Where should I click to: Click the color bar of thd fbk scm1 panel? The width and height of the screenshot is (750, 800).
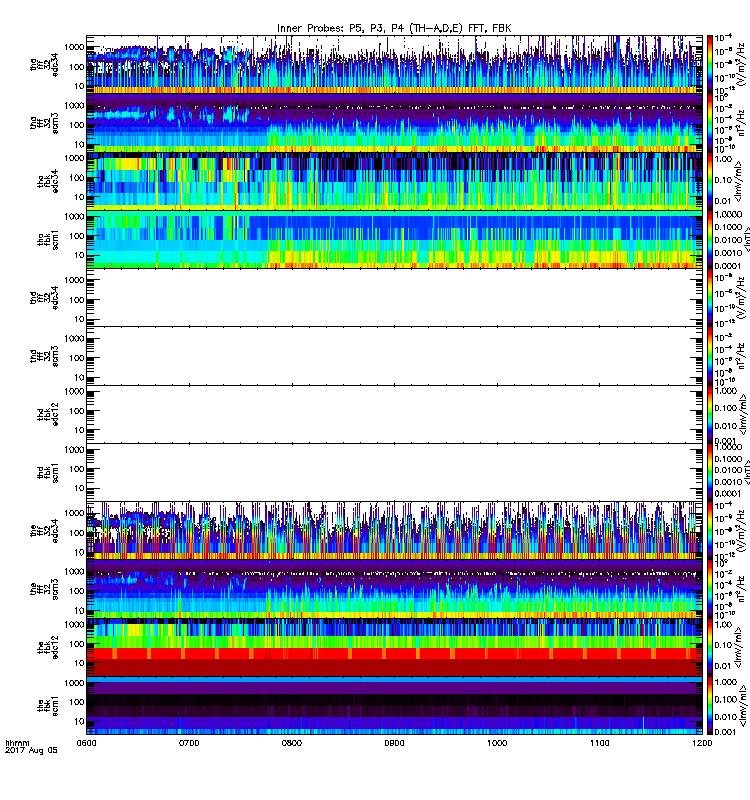pyautogui.click(x=710, y=472)
